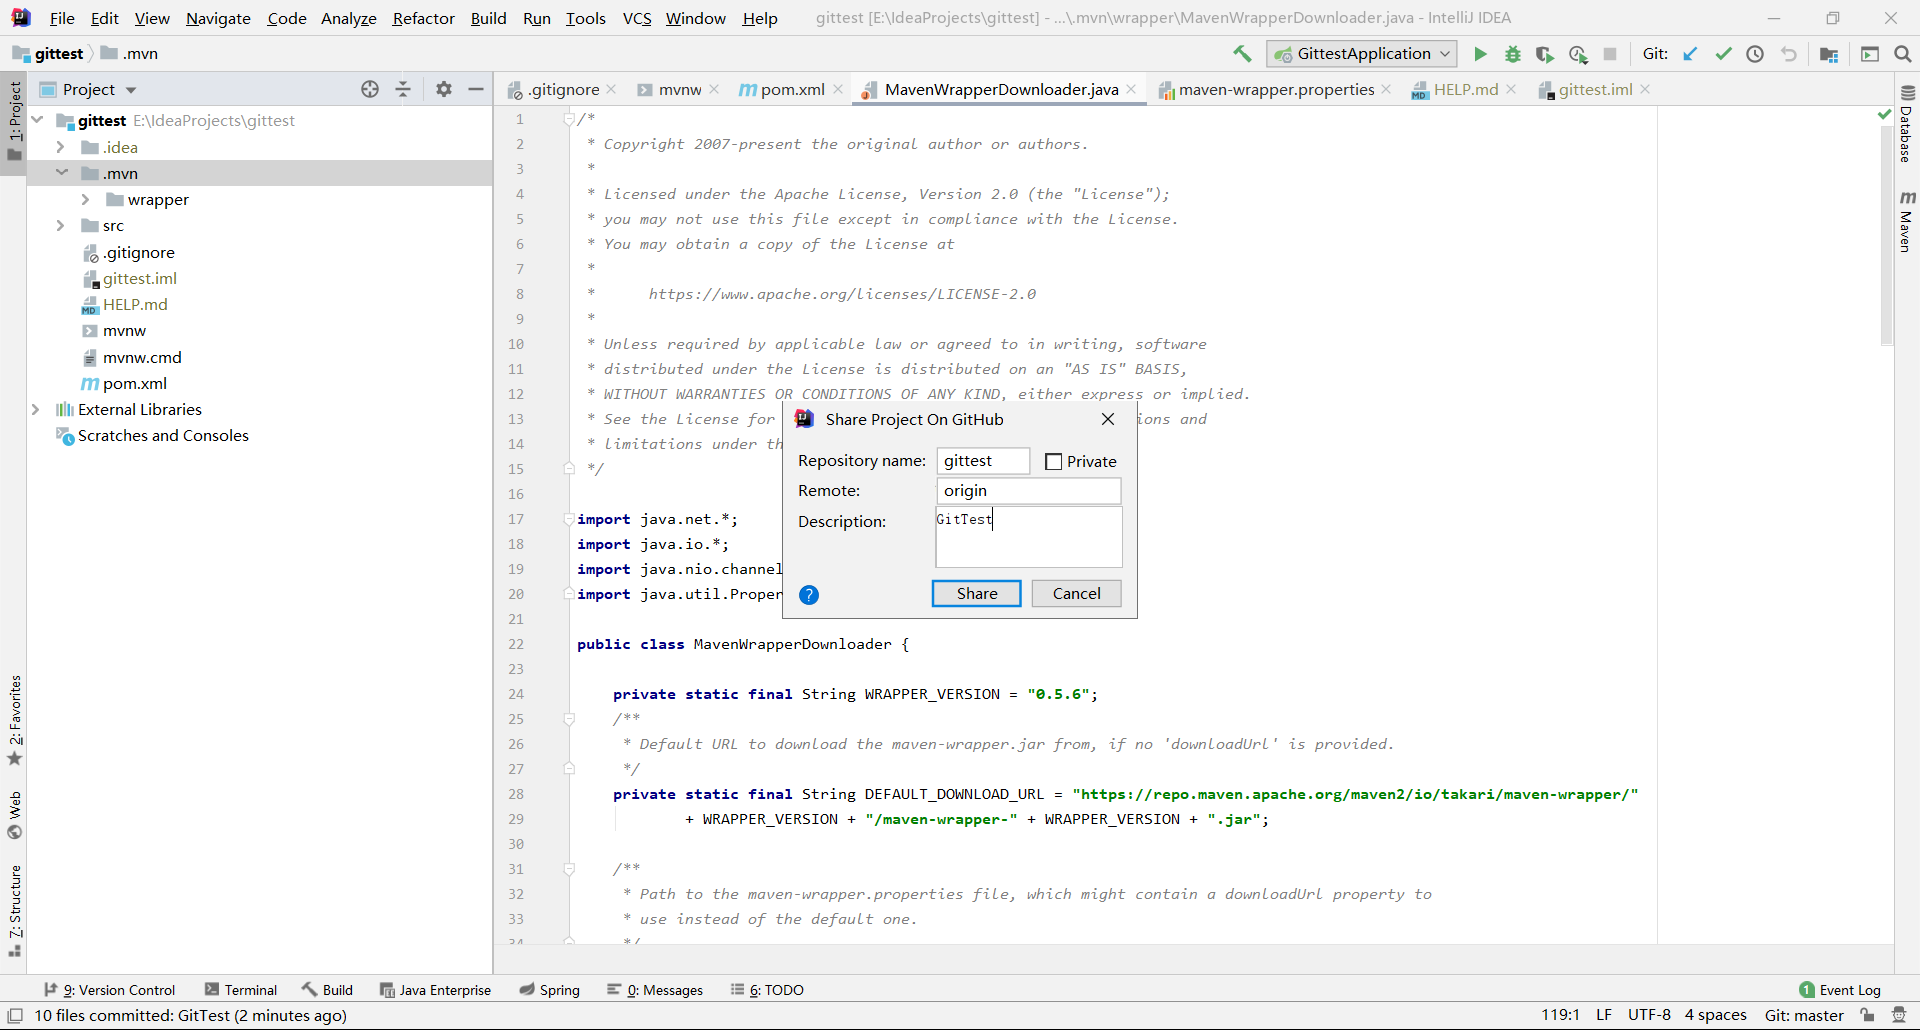This screenshot has width=1920, height=1030.
Task: Open the Event Log
Action: click(1840, 990)
